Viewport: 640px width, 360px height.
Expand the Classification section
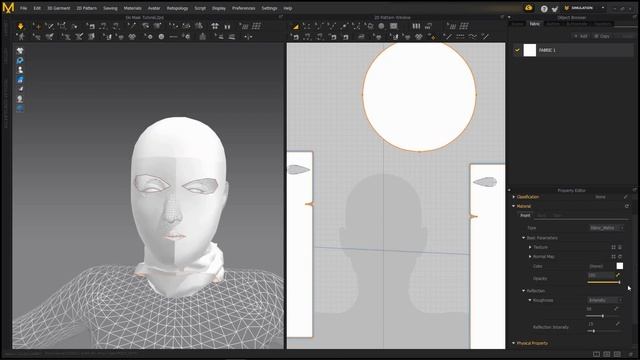pos(514,197)
